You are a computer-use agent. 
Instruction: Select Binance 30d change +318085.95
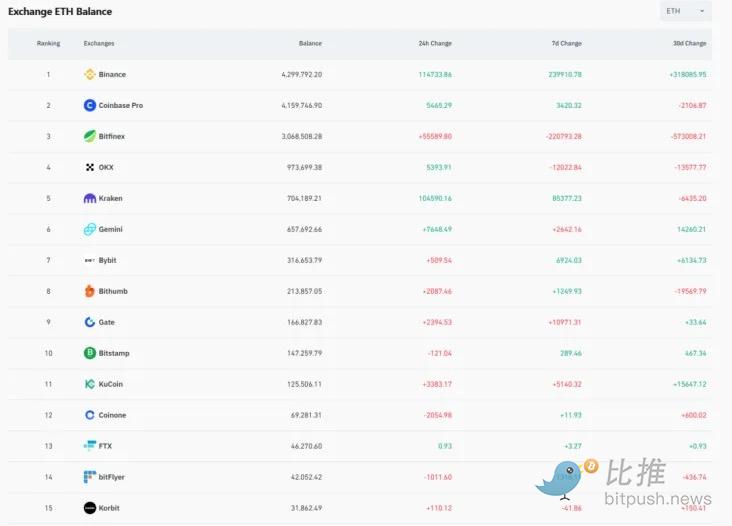(688, 75)
